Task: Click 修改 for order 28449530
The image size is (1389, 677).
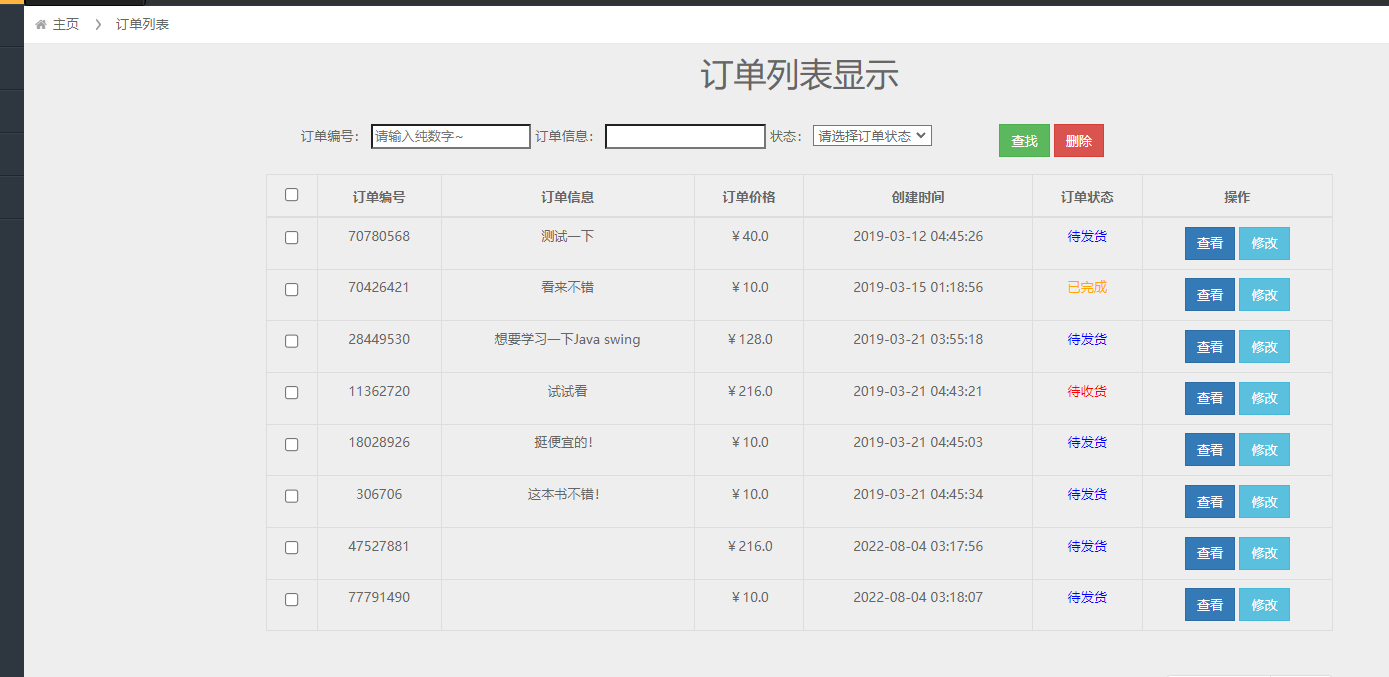Action: (x=1264, y=347)
